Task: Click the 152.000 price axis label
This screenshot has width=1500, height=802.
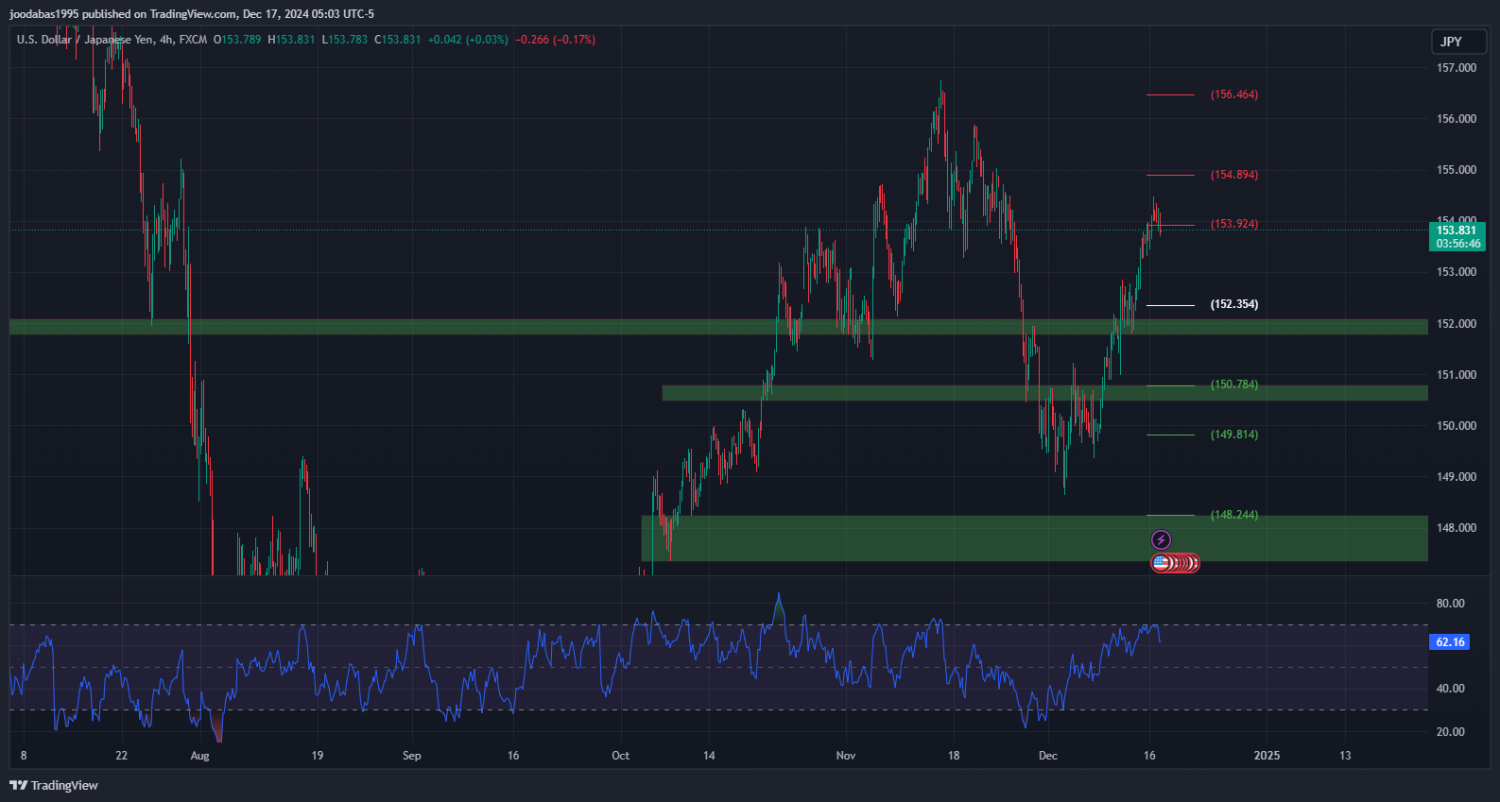Action: coord(1456,324)
